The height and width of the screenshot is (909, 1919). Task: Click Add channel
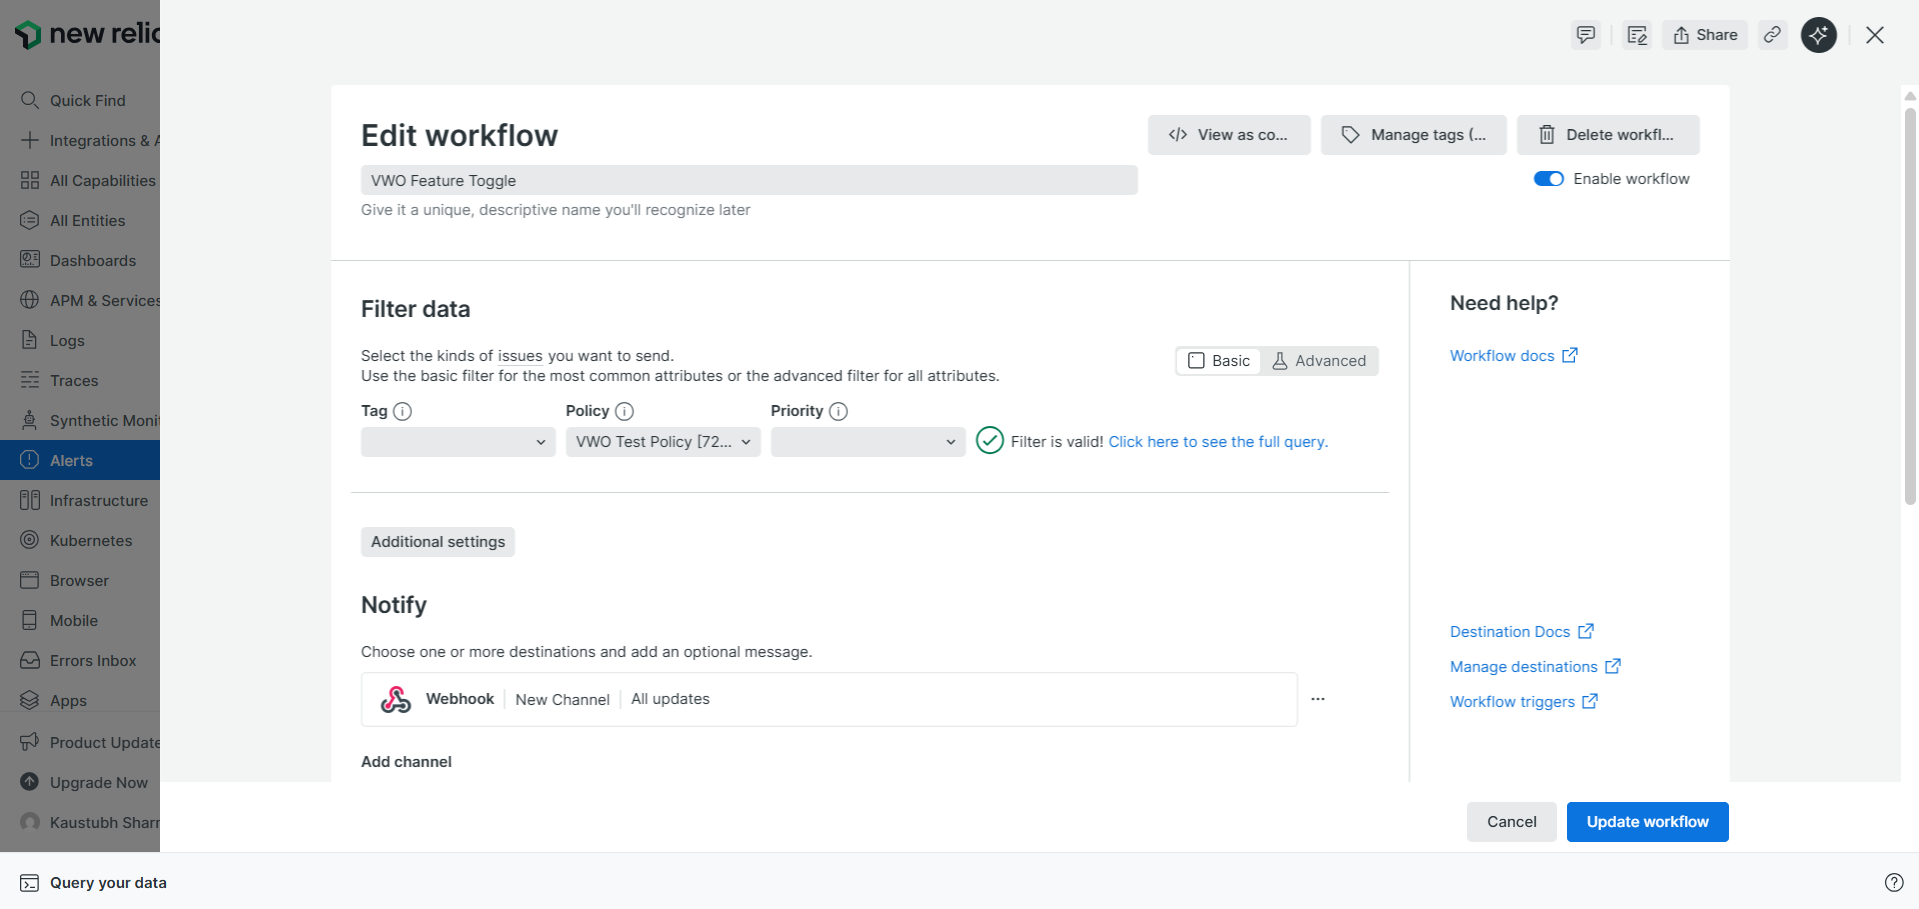tap(406, 762)
